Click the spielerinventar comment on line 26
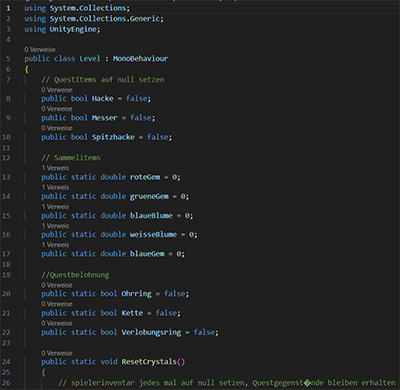400x390 pixels. pos(227,383)
